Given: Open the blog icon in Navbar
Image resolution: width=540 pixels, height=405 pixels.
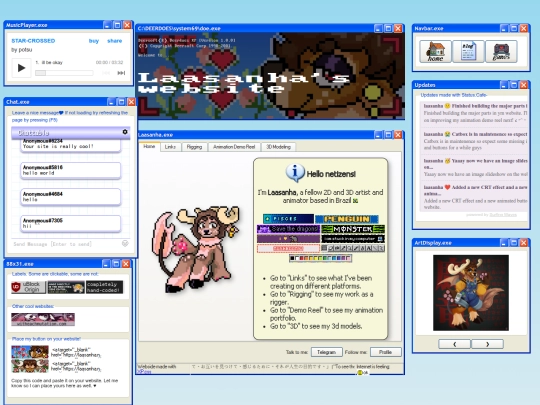Looking at the screenshot, I should 468,51.
